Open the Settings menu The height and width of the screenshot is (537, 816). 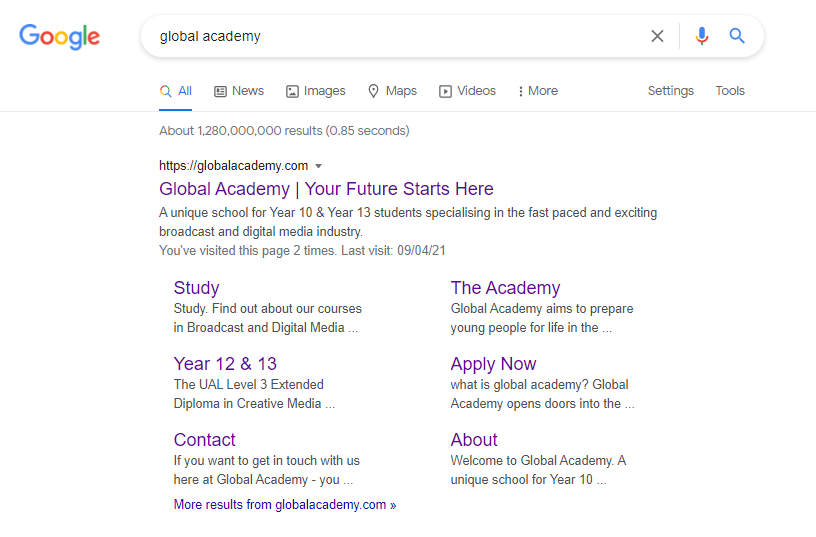[x=670, y=91]
